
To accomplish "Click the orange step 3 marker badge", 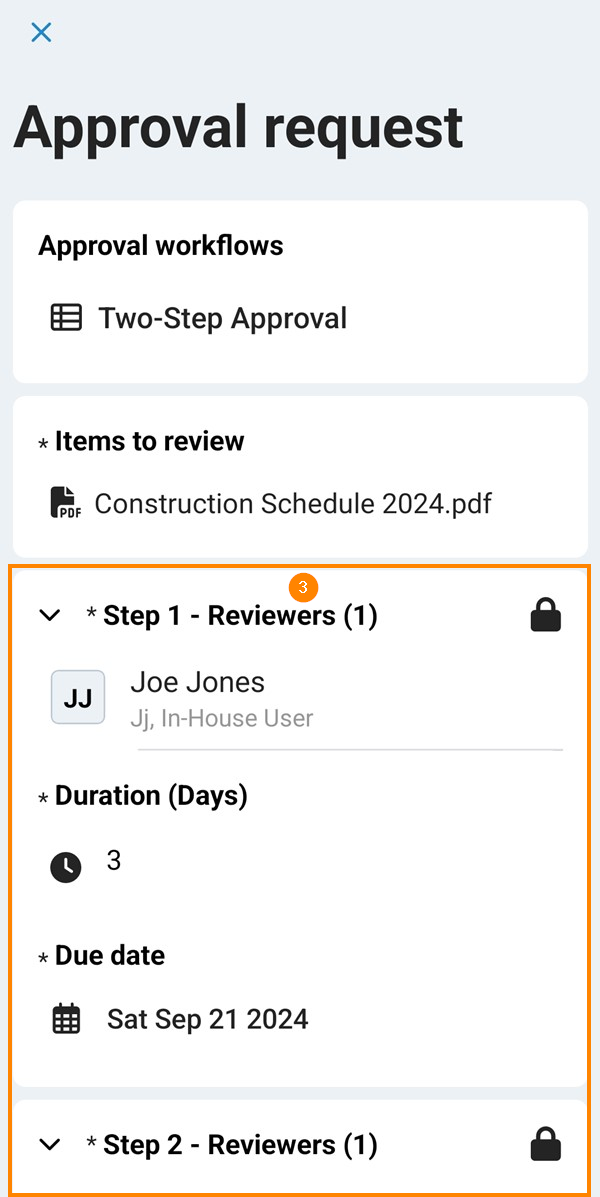I will coord(303,587).
